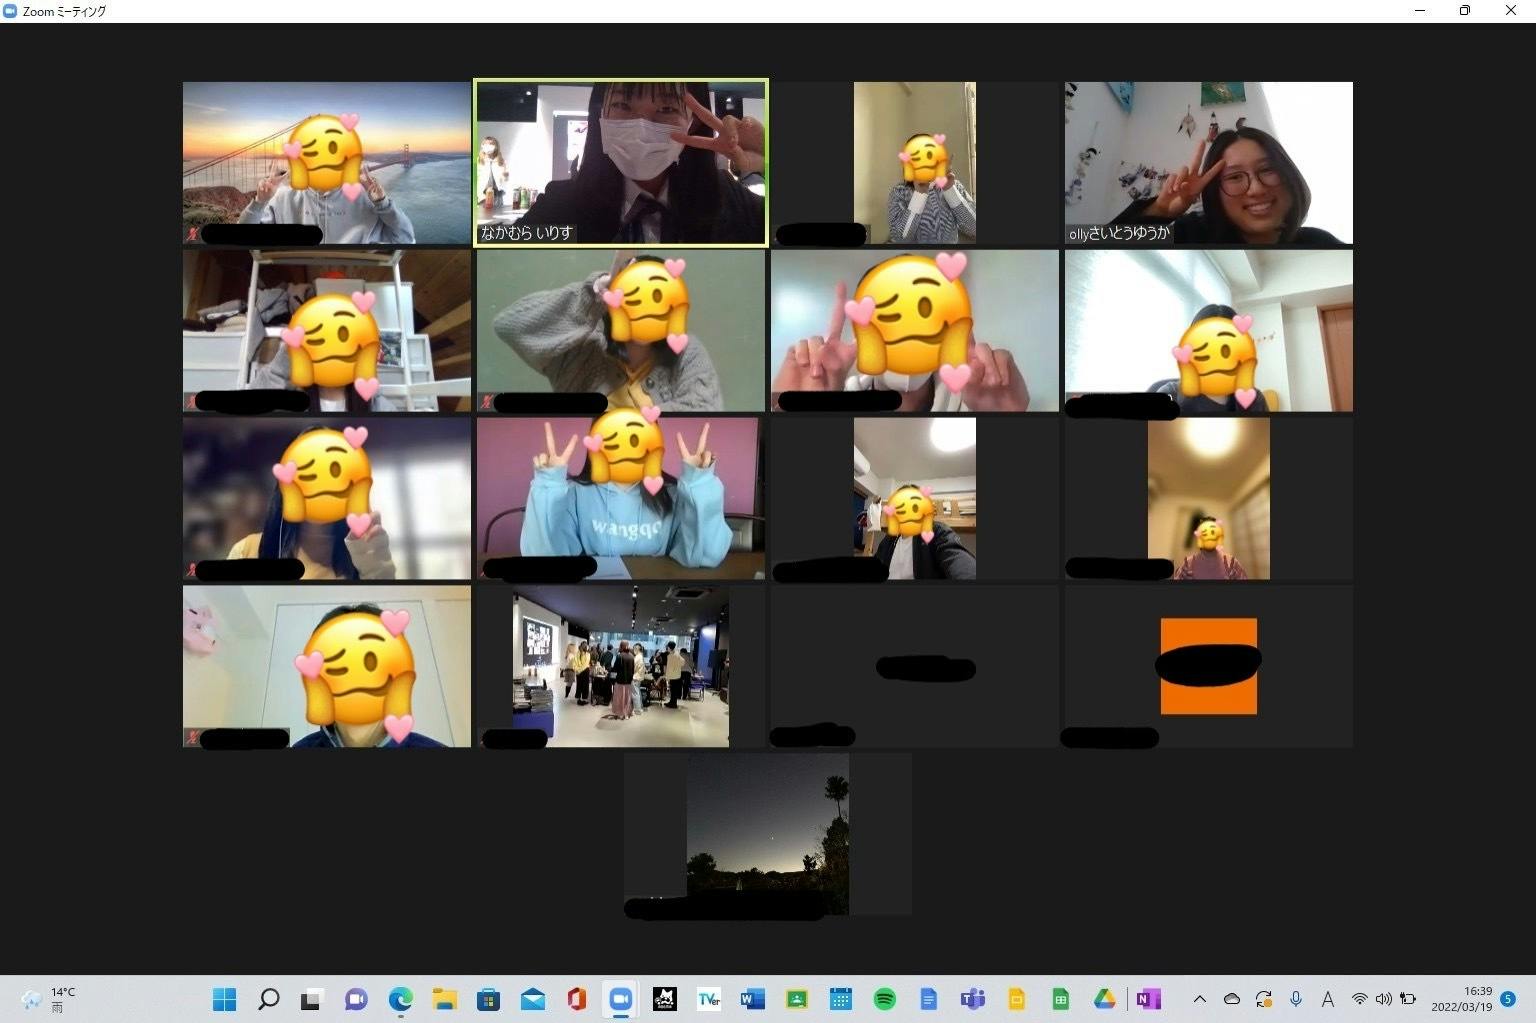This screenshot has width=1536, height=1023.
Task: Launch Google Drive from the taskbar
Action: (1104, 999)
